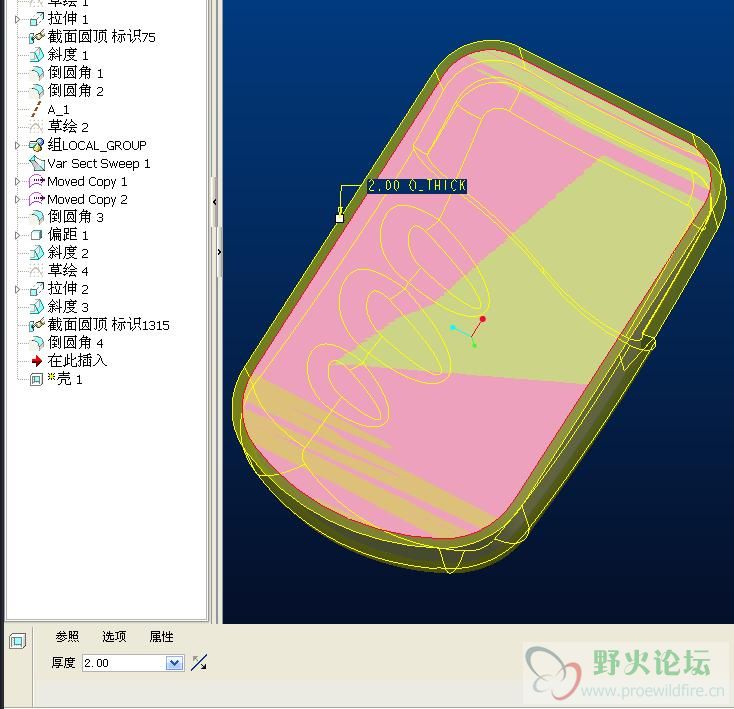734x709 pixels.
Task: Select 拉伸 2 label
Action: click(68, 289)
